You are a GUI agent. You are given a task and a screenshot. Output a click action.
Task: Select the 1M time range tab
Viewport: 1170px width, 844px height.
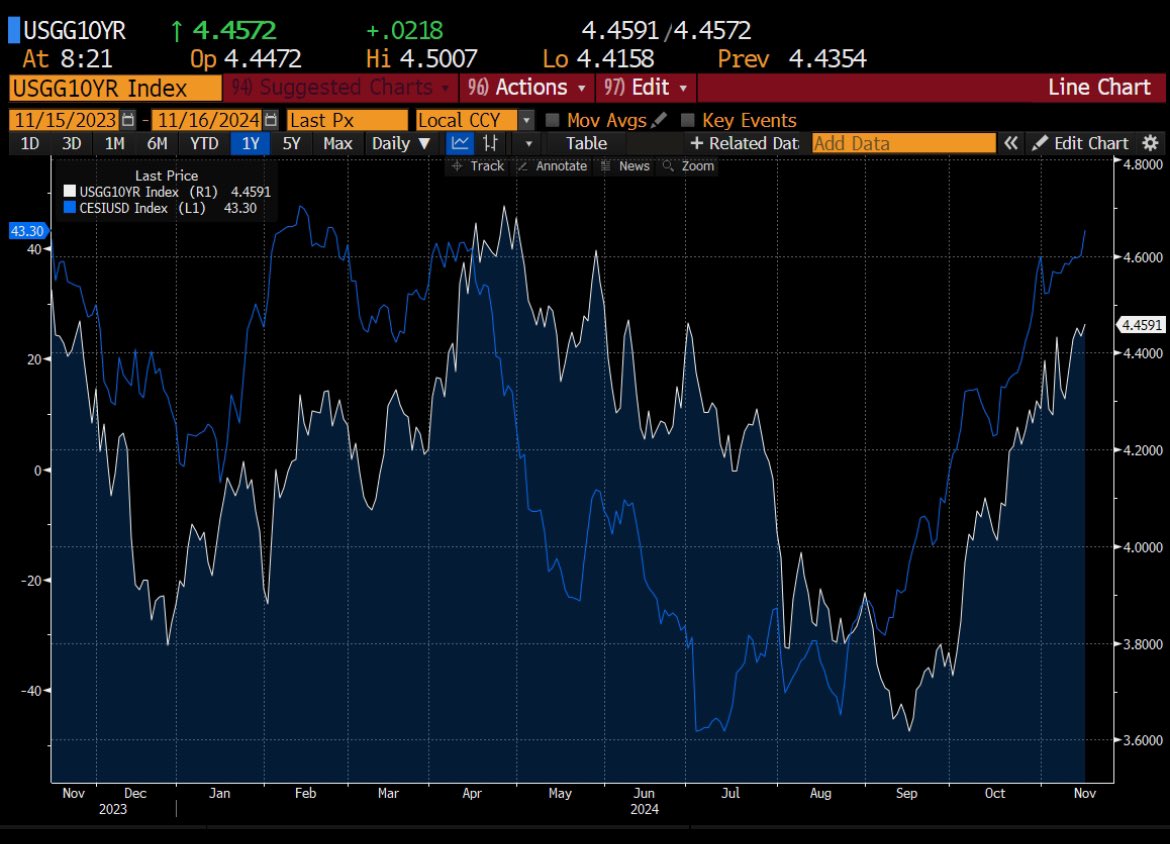114,143
